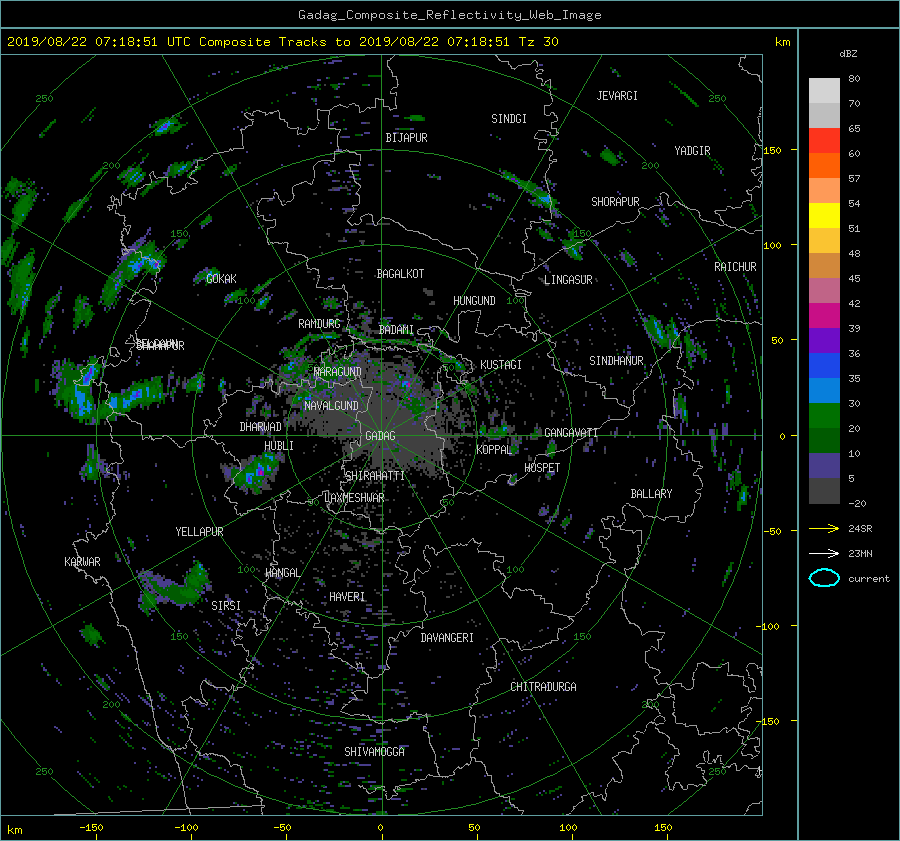Click the KUSTAGI city label
The width and height of the screenshot is (900, 841).
pyautogui.click(x=501, y=365)
